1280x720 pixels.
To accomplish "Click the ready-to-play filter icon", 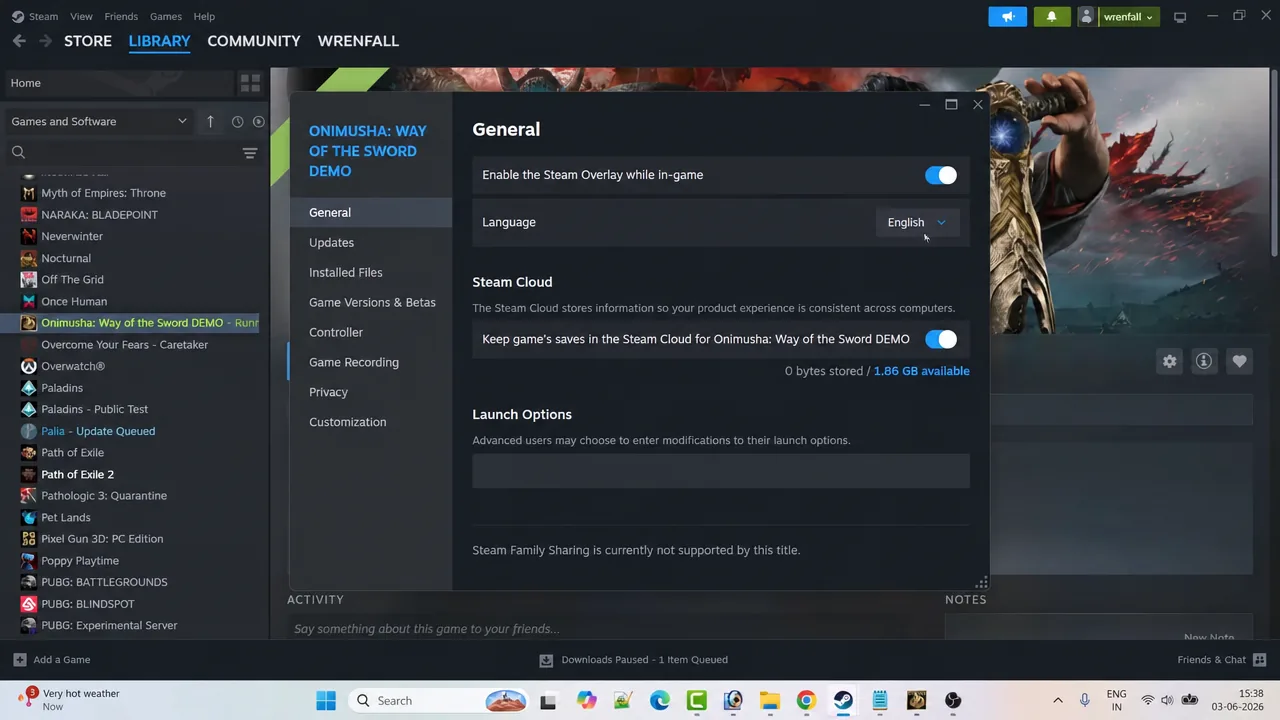I will [258, 122].
